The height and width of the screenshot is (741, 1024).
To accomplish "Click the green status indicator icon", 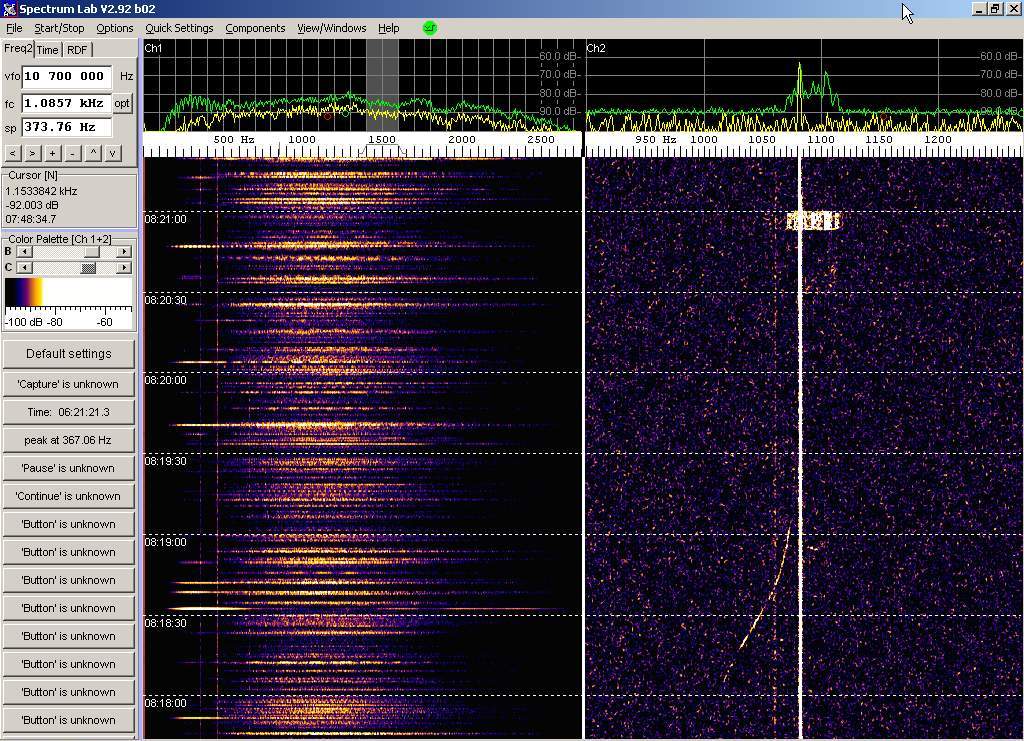I will [x=430, y=28].
